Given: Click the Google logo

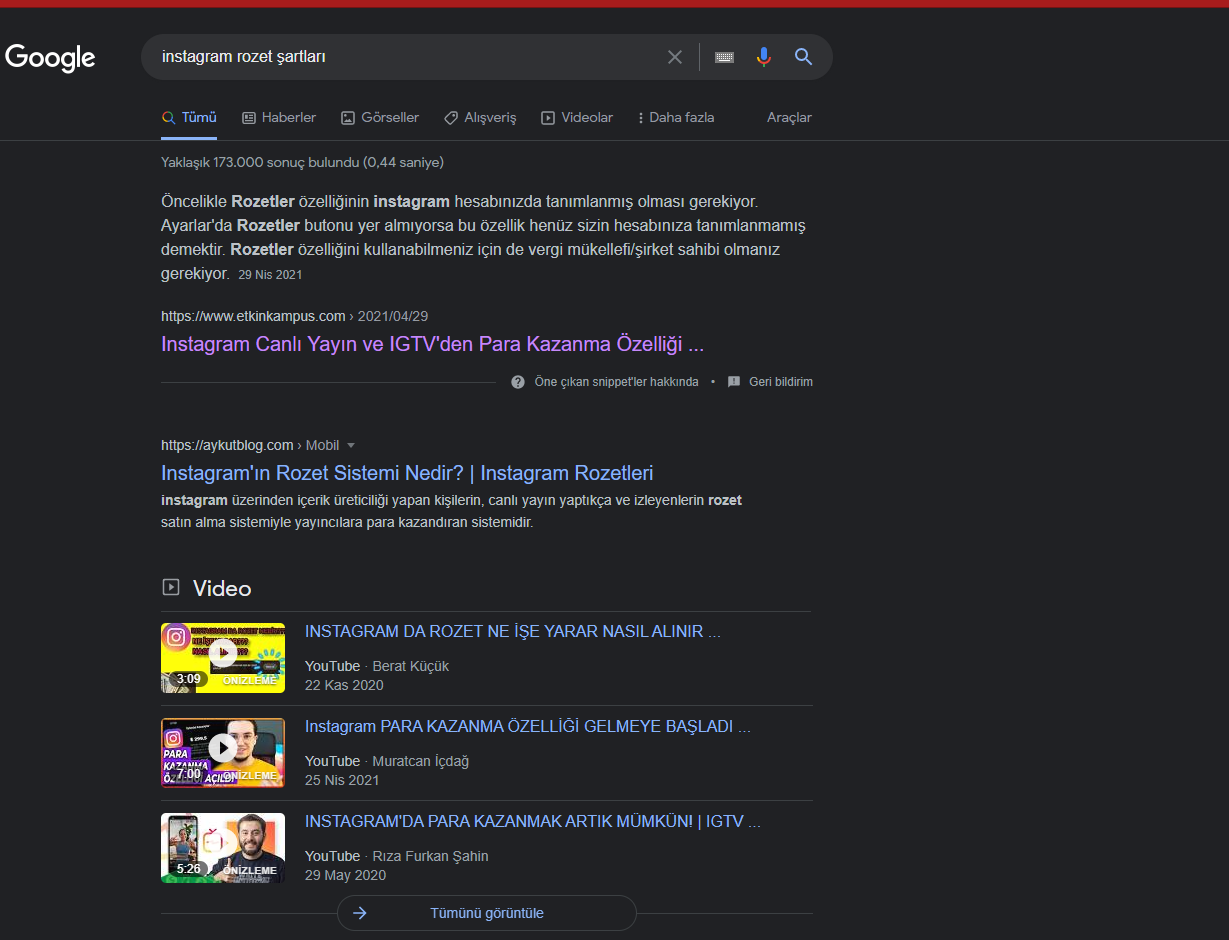Looking at the screenshot, I should [x=50, y=58].
